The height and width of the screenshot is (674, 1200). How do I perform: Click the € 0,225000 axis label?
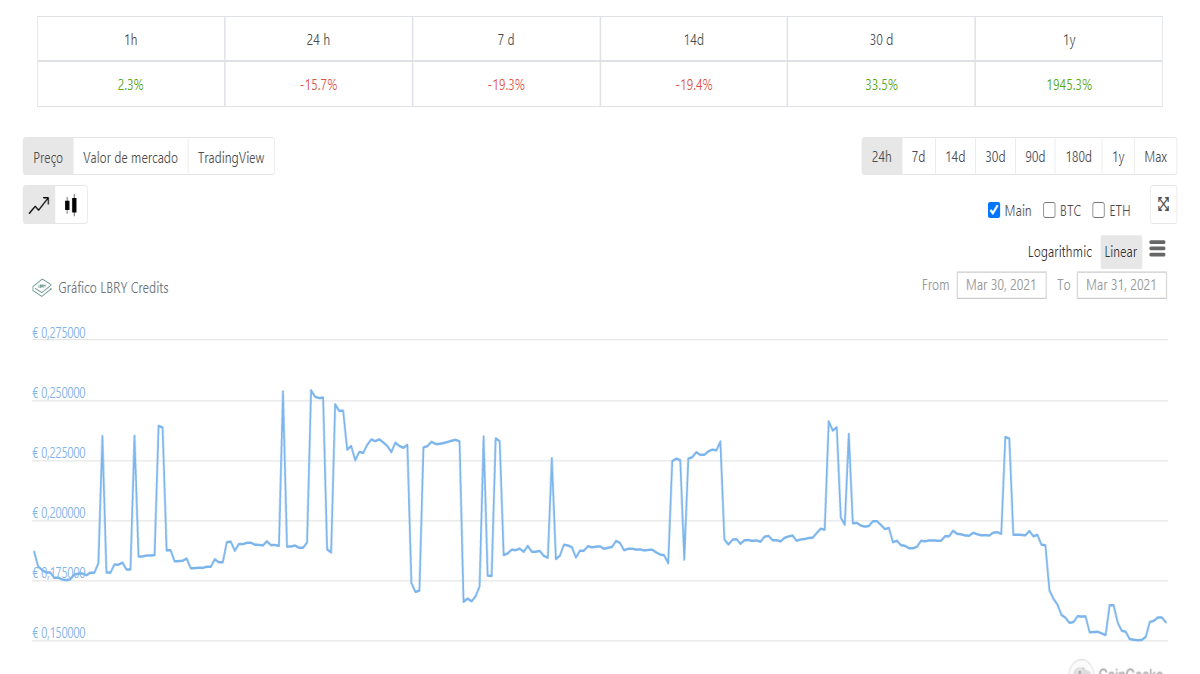(59, 453)
